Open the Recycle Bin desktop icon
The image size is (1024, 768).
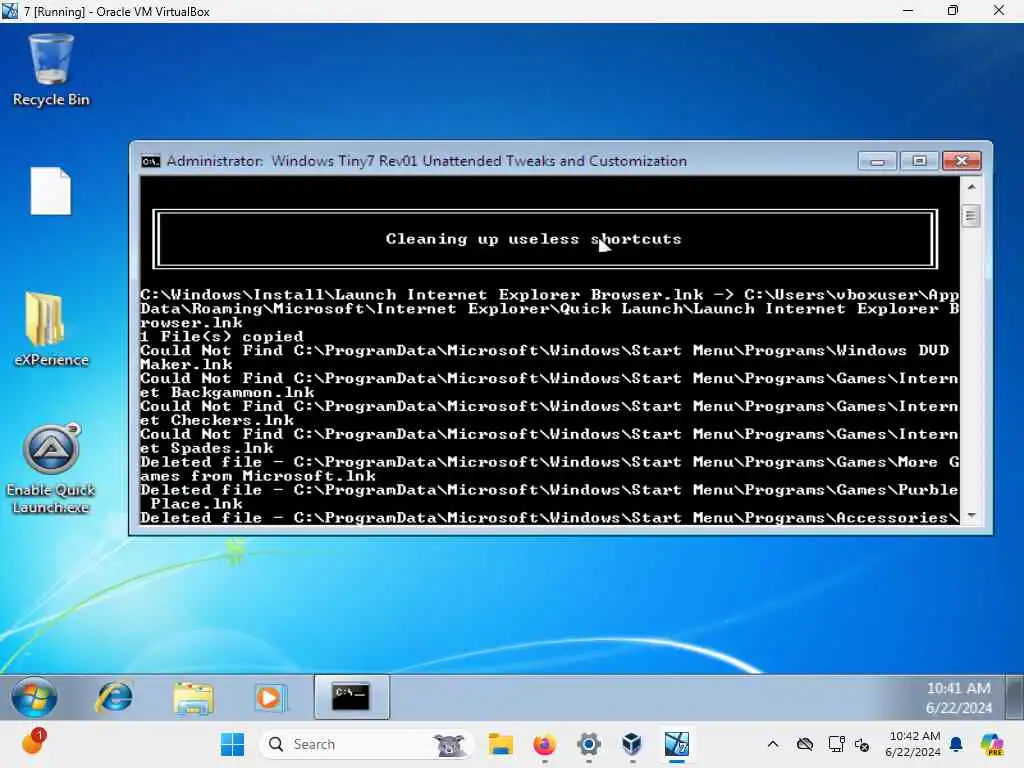pos(51,71)
